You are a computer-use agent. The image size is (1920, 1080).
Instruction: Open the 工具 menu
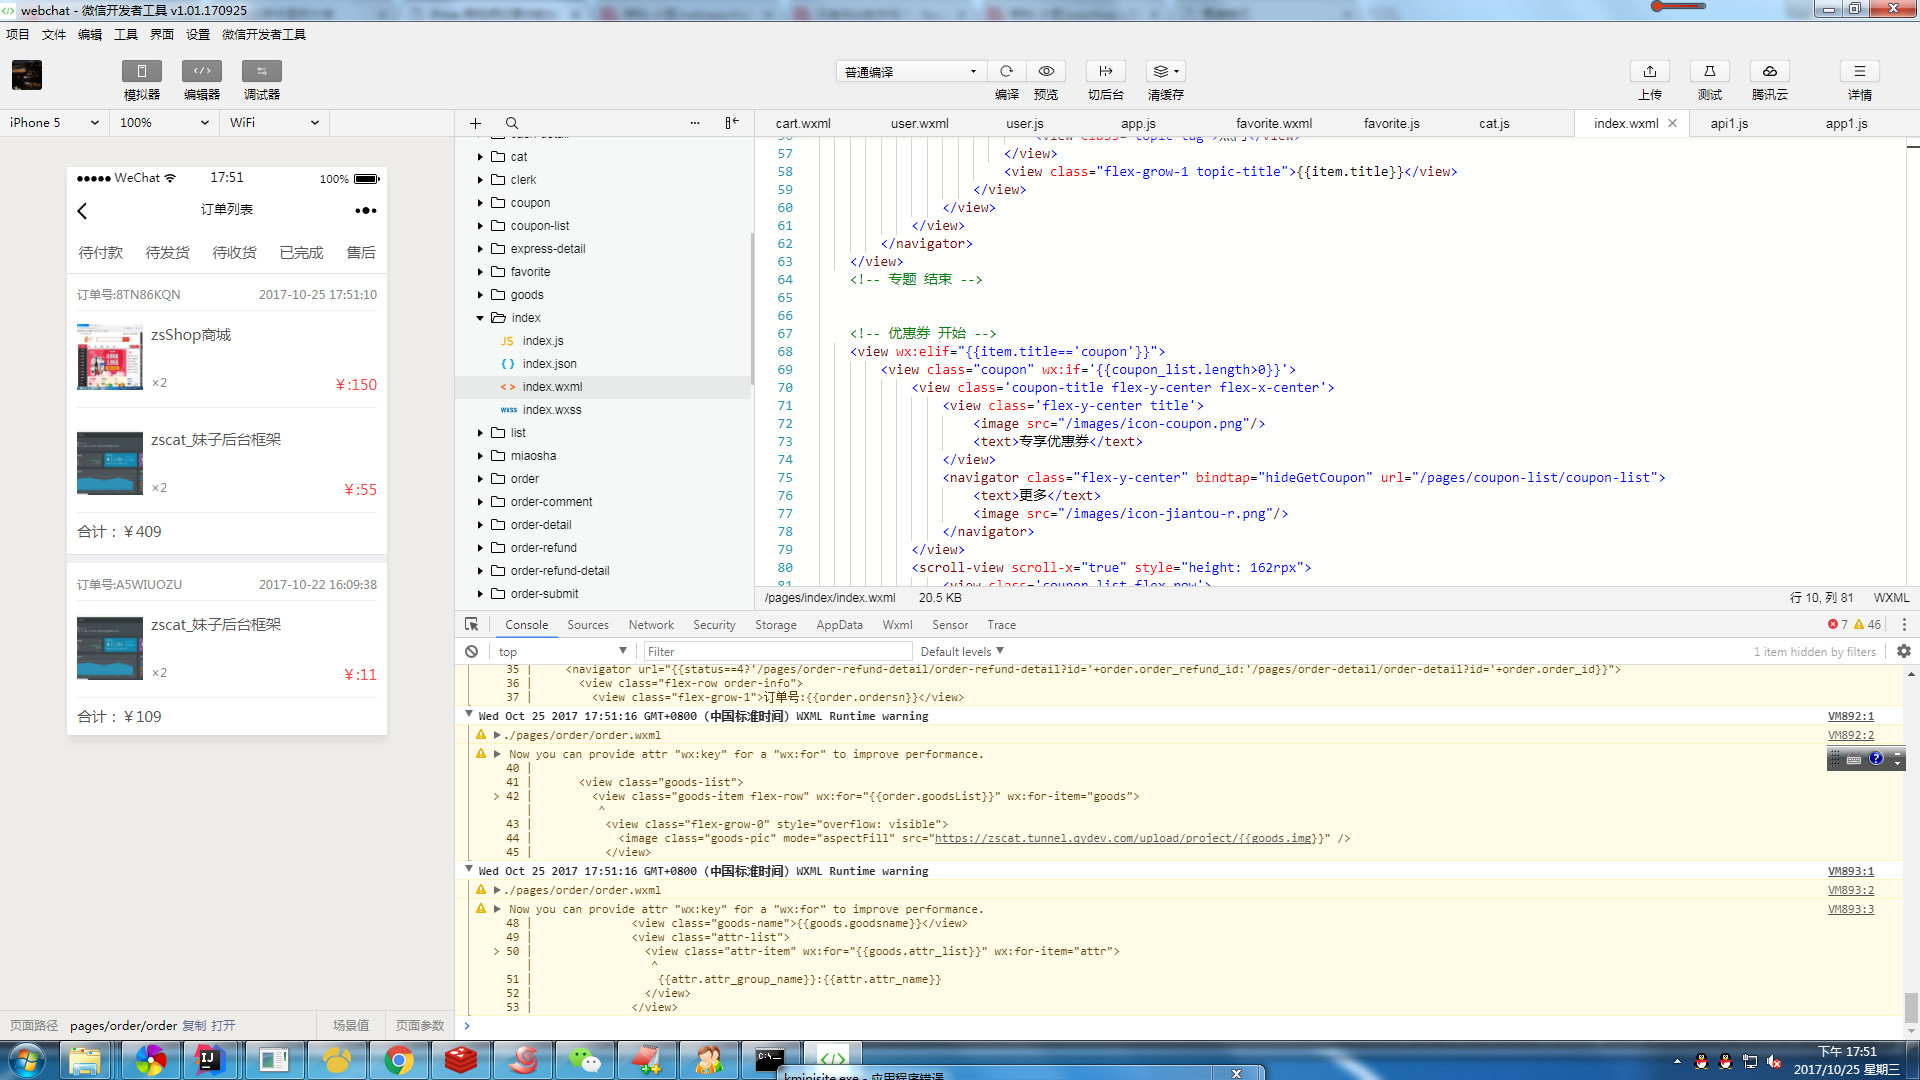[x=125, y=35]
